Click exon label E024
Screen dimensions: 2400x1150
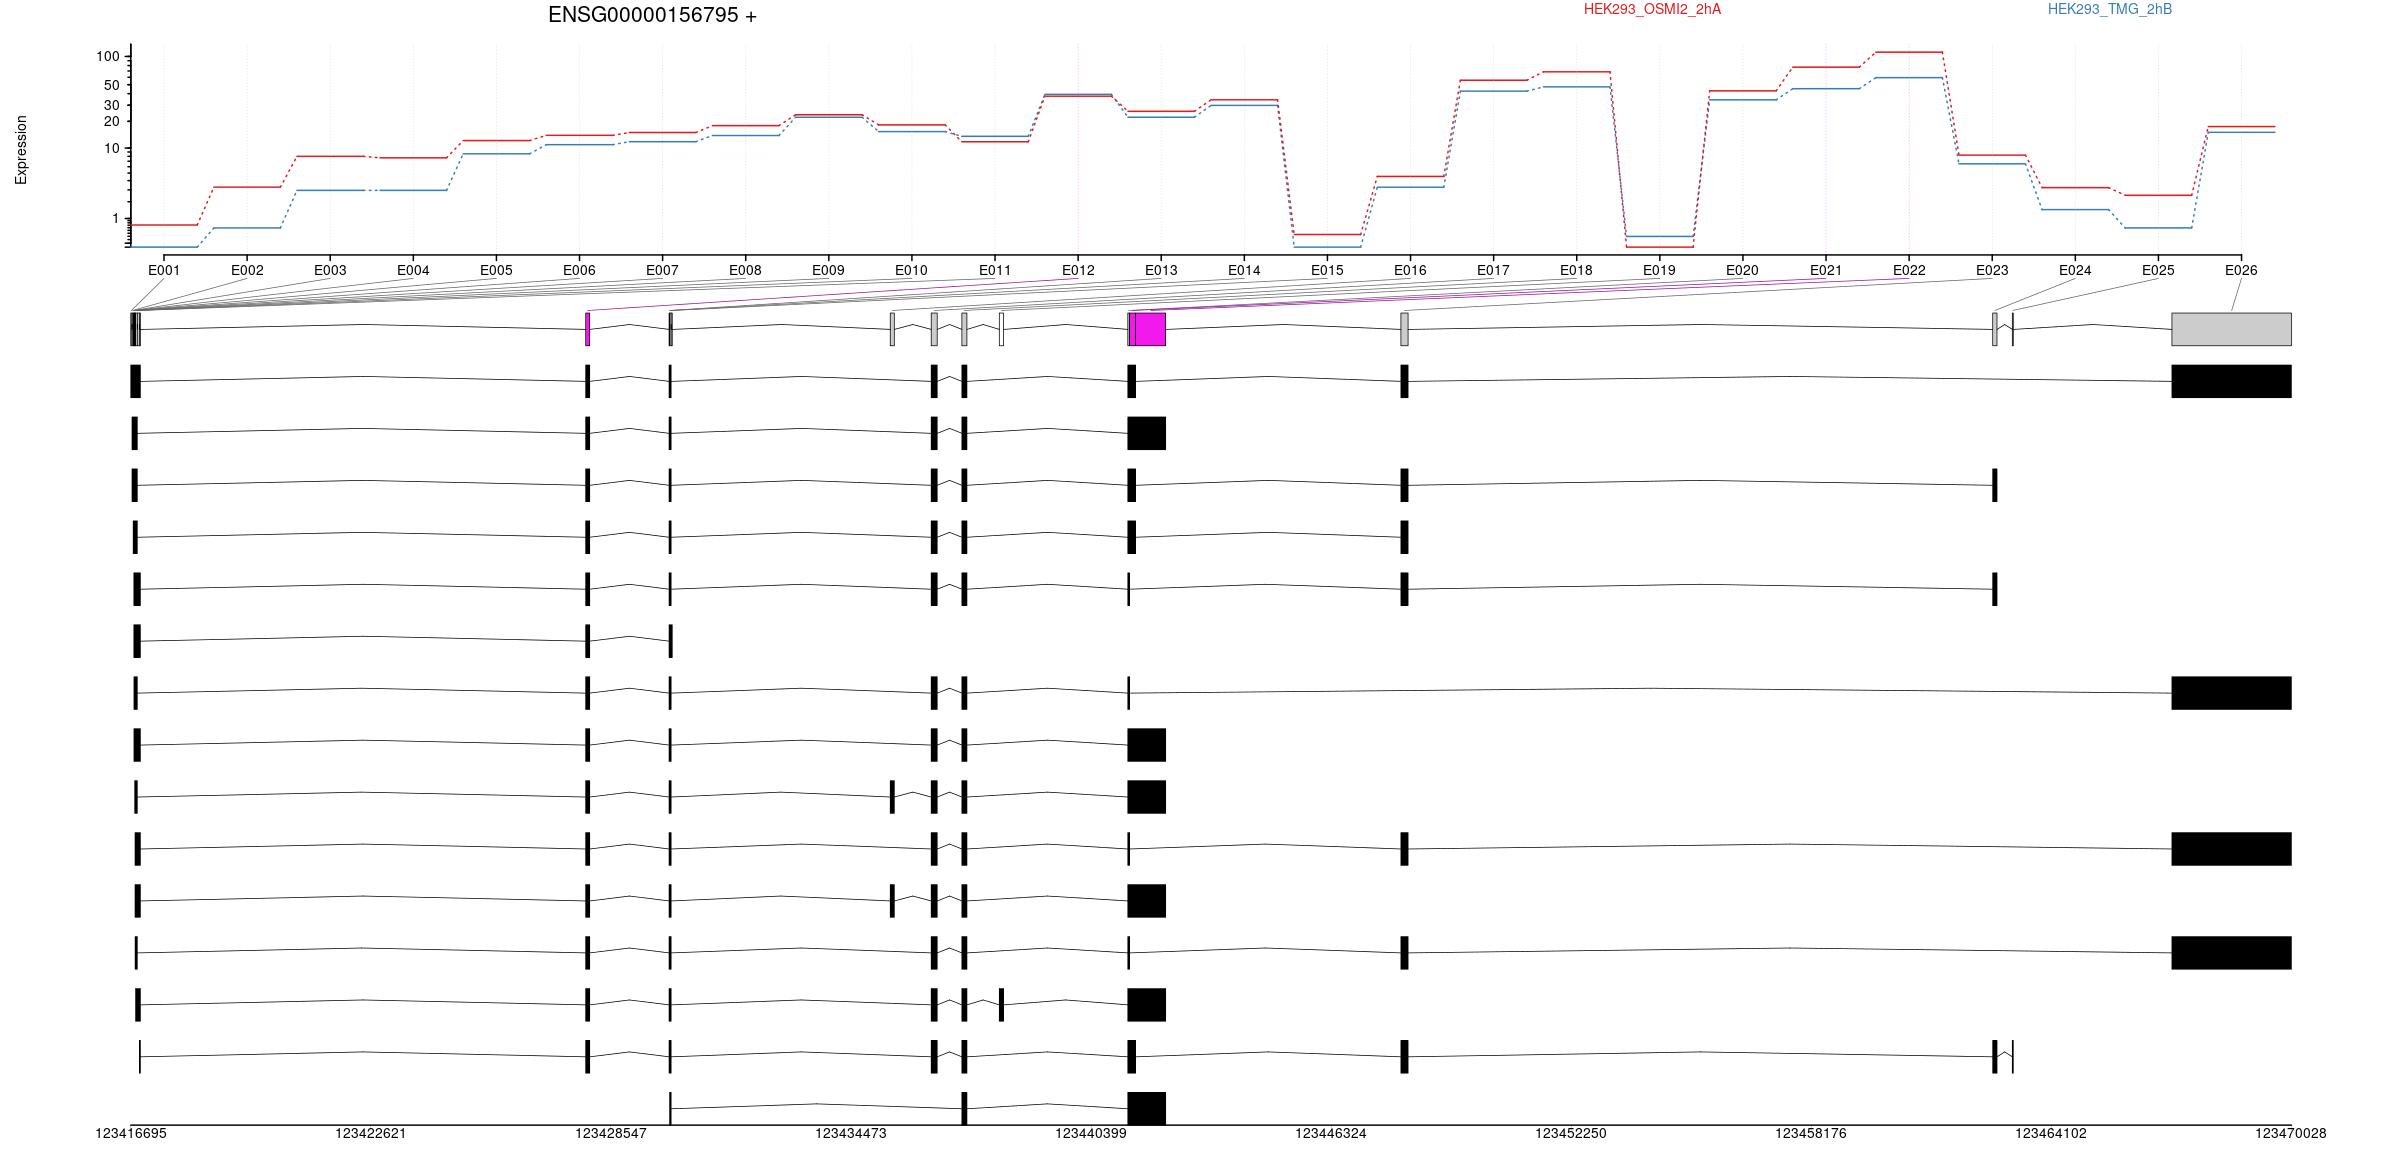pos(2075,270)
